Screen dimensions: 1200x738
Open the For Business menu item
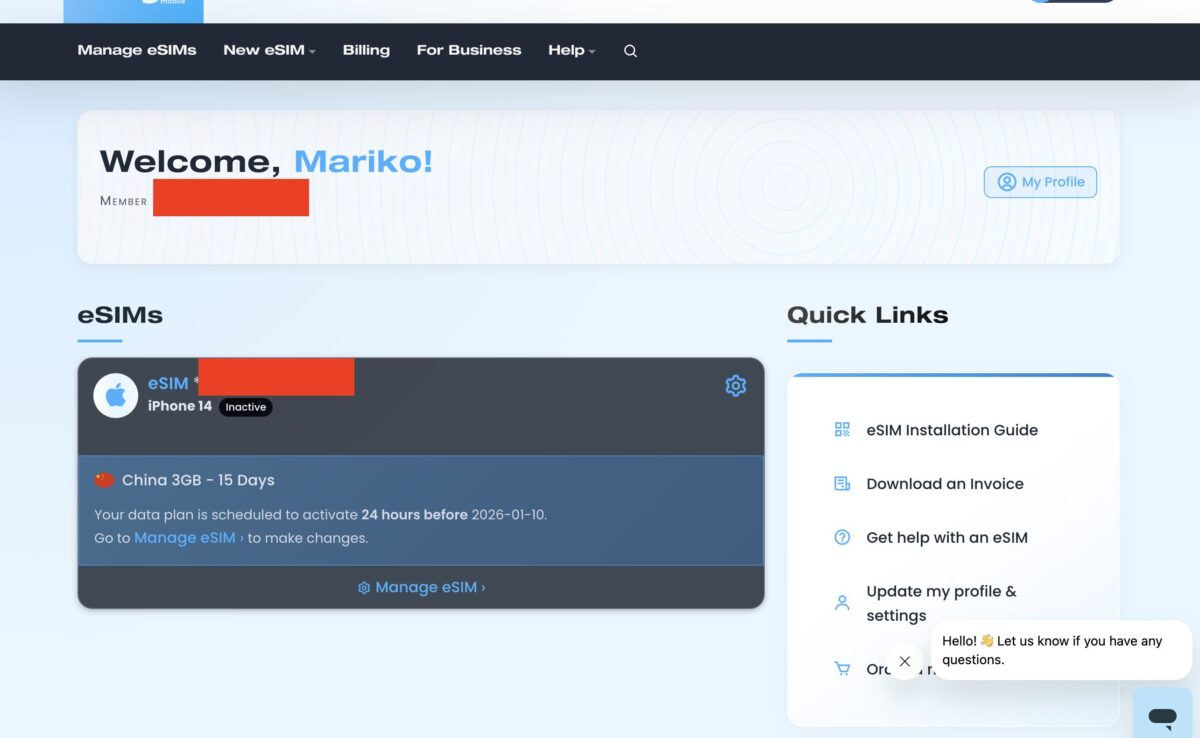coord(469,50)
